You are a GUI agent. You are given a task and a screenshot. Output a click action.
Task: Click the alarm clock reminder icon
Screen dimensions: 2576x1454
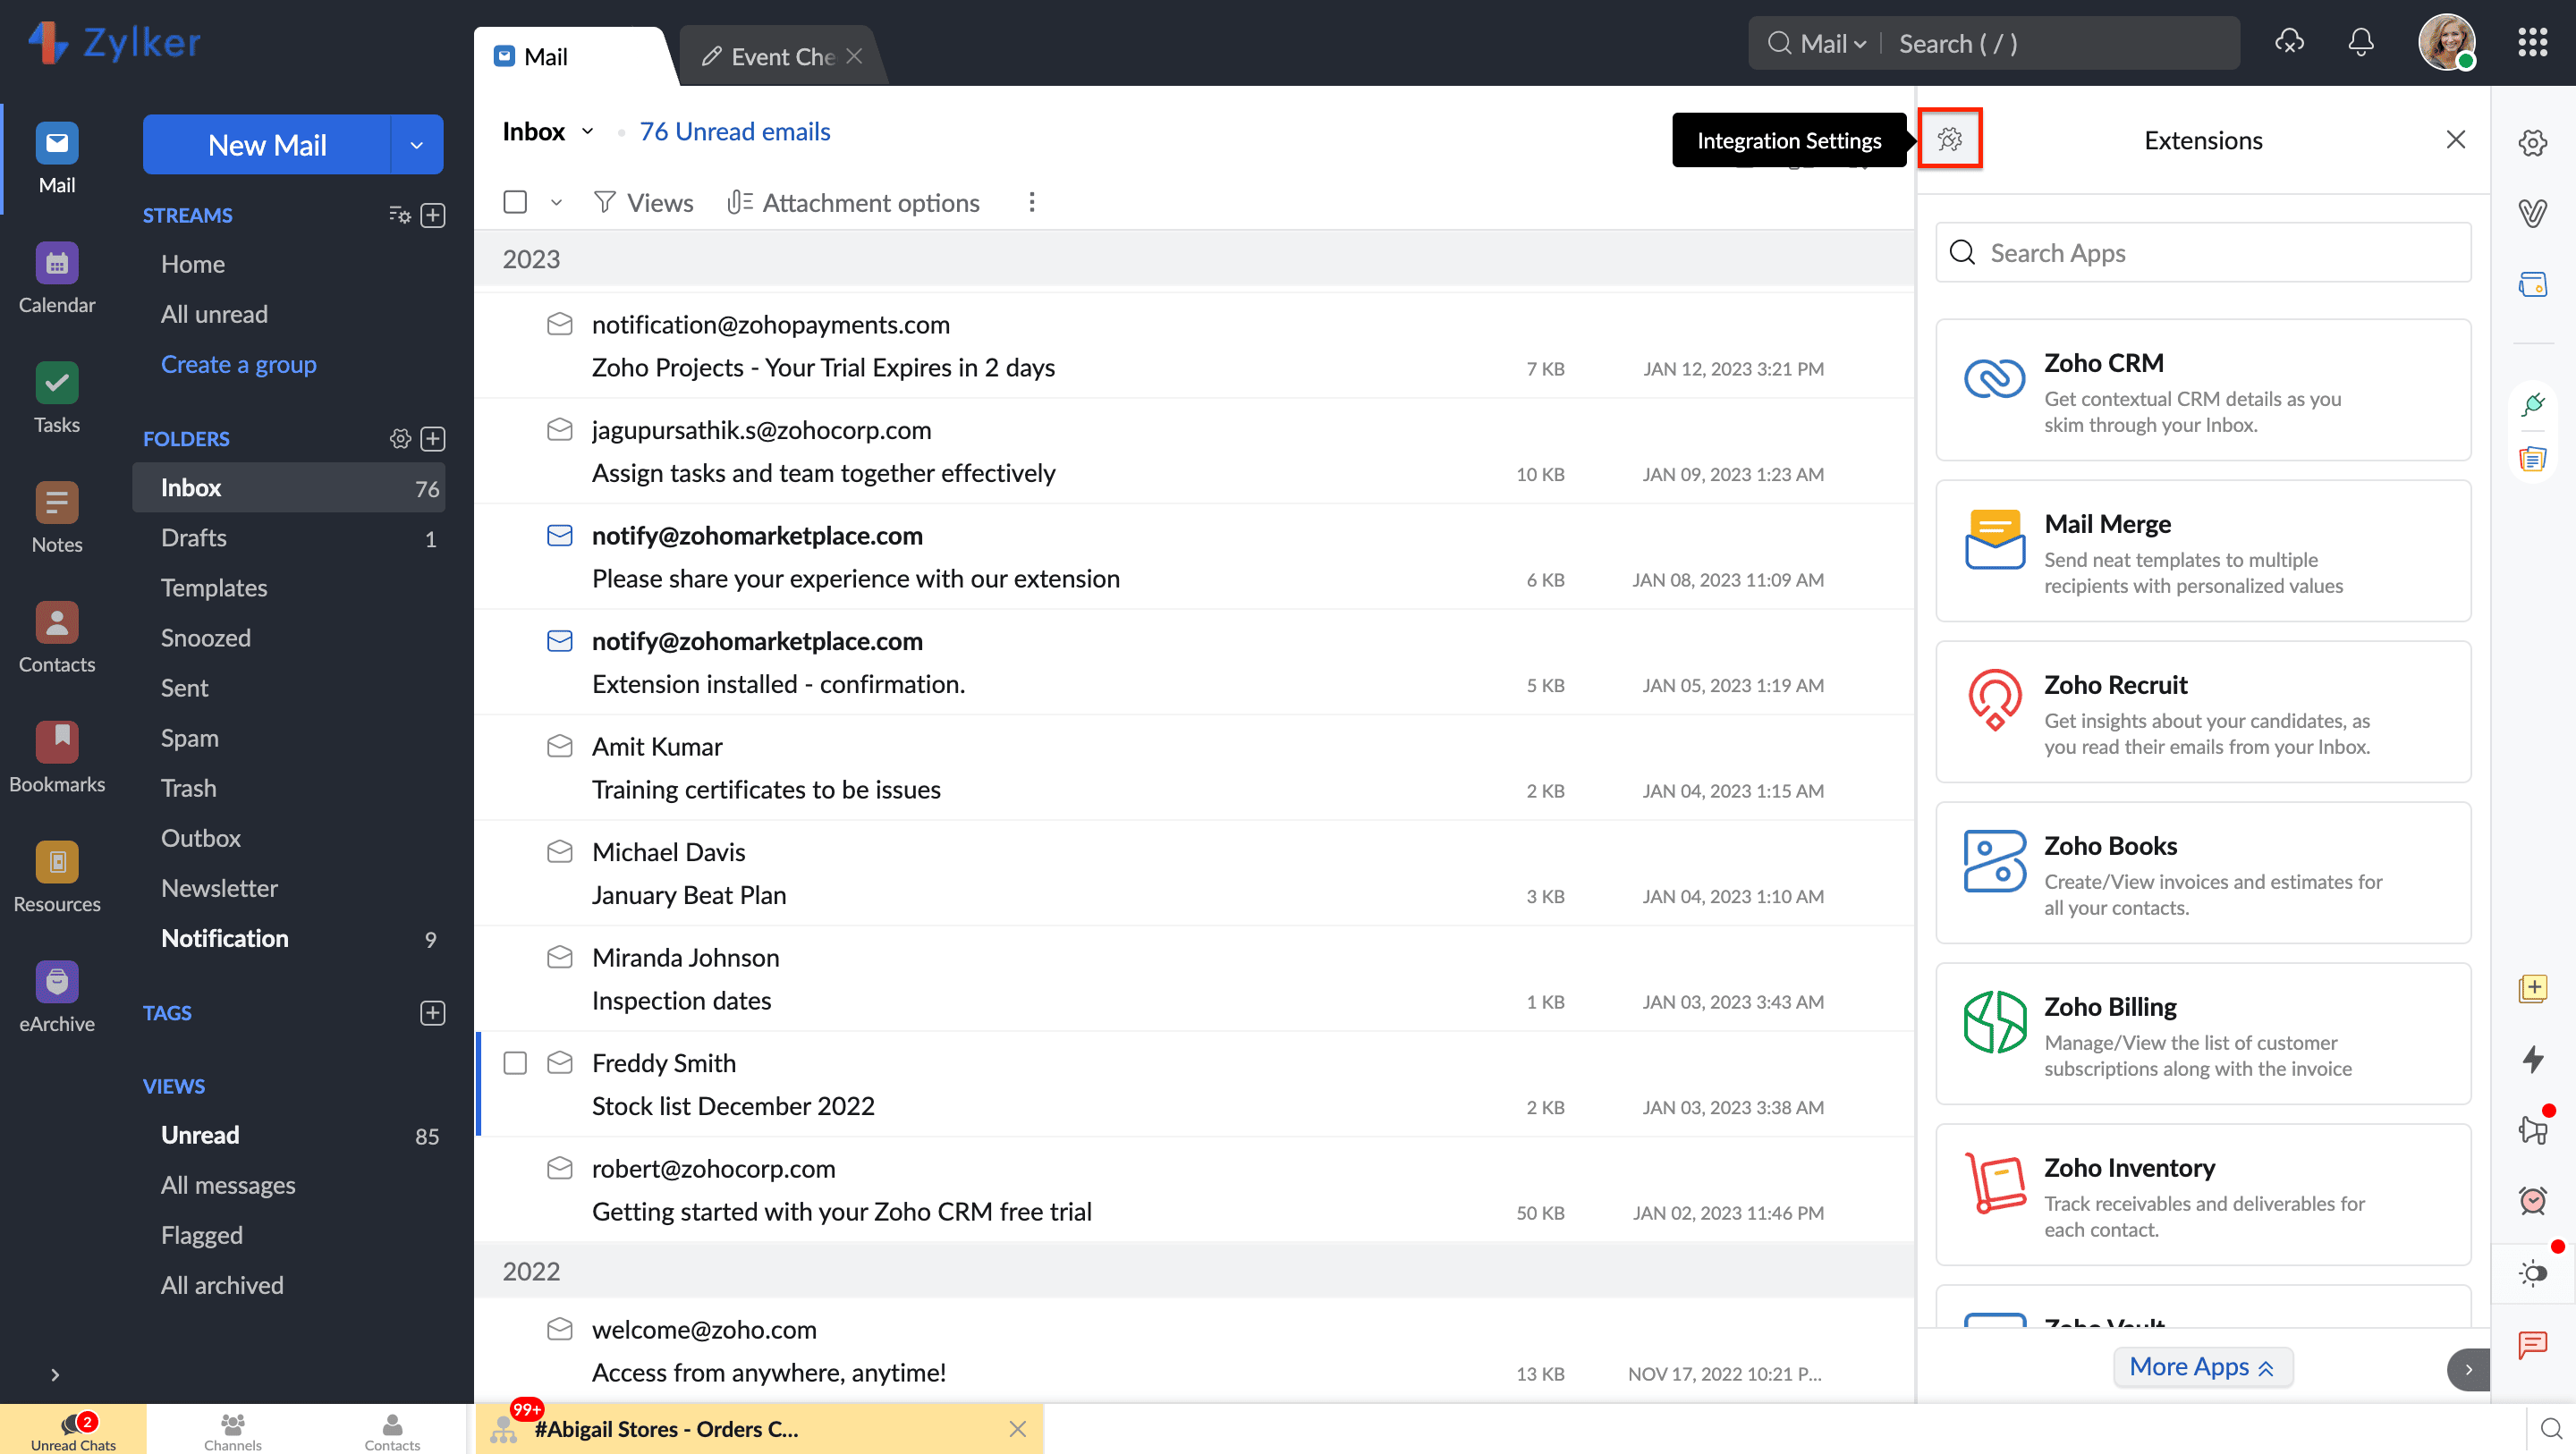point(2532,1200)
